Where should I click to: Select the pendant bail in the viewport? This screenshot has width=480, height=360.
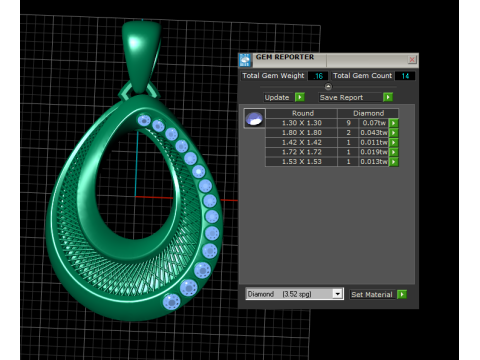point(141,57)
